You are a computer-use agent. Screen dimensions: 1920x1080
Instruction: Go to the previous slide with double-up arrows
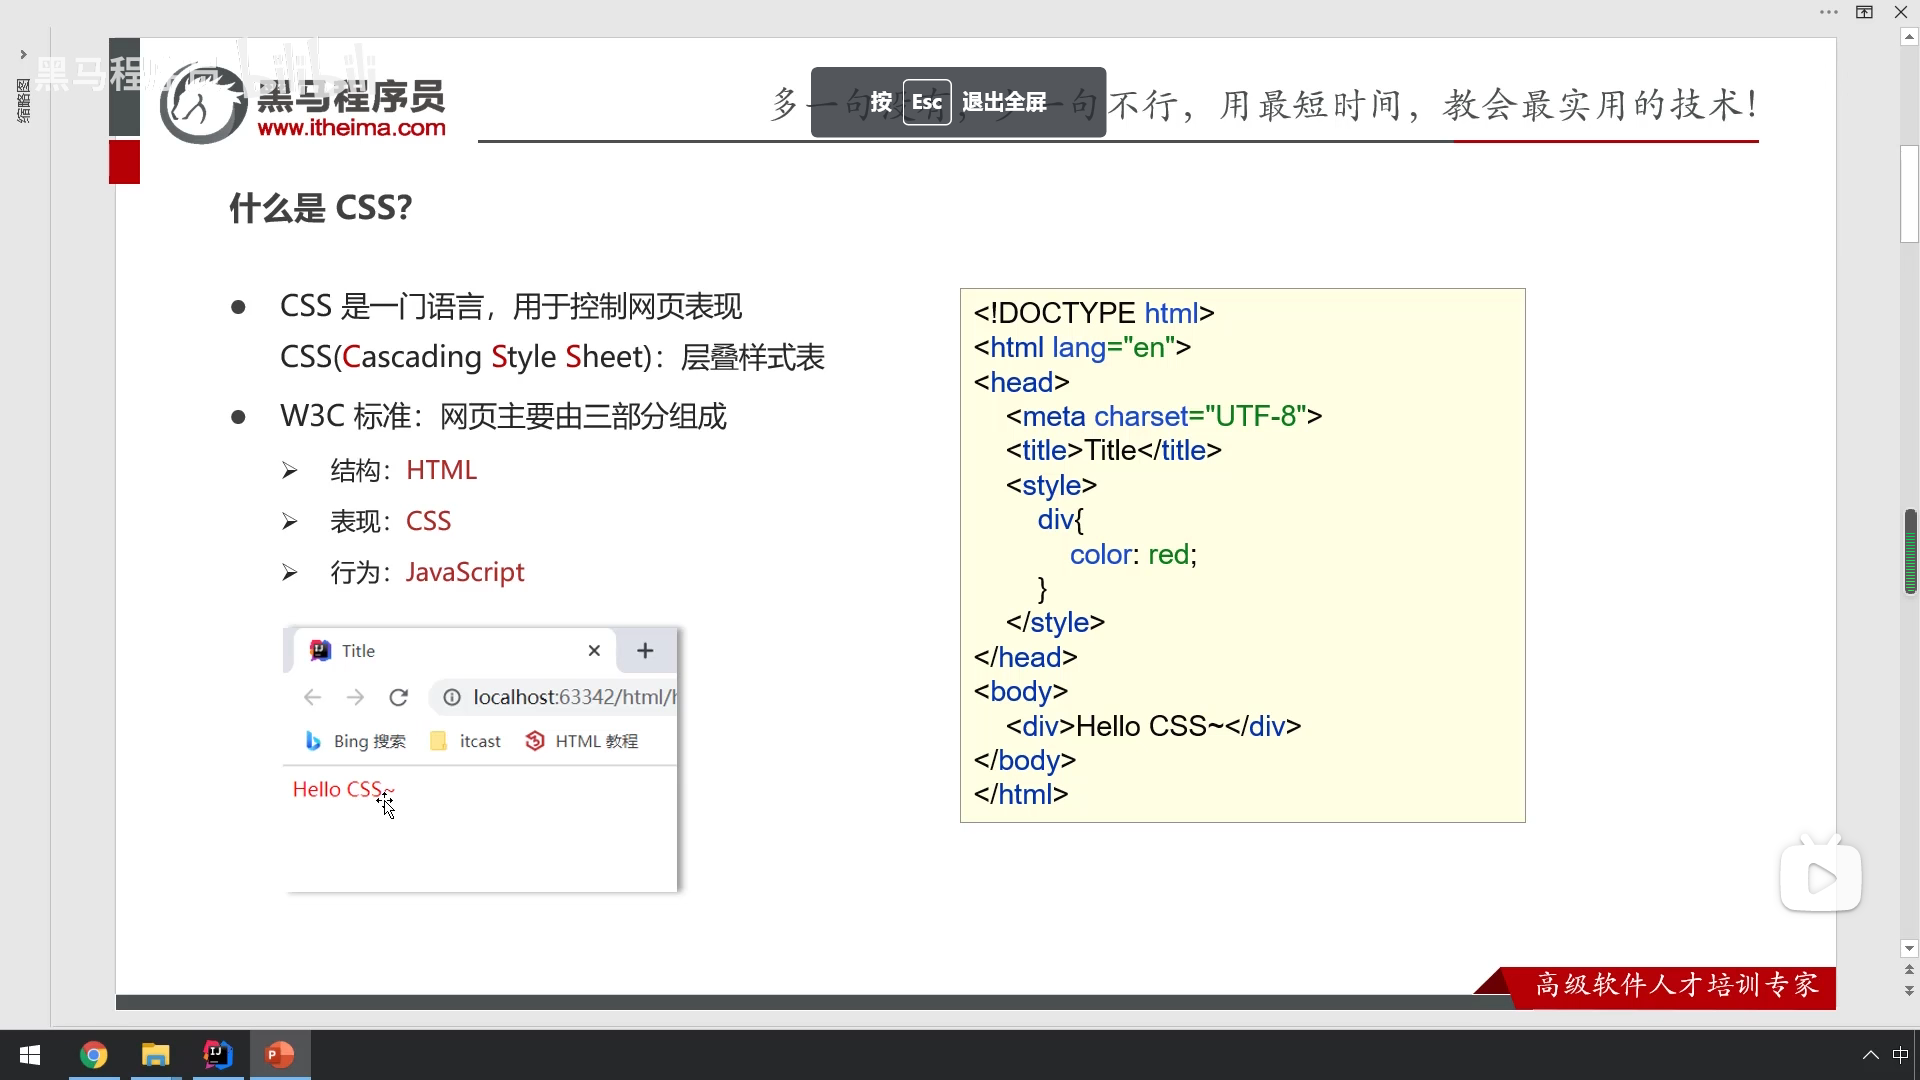point(1909,970)
